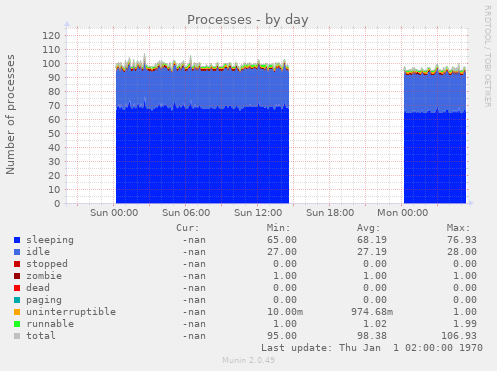Click the total Cur value -nan

pyautogui.click(x=194, y=336)
